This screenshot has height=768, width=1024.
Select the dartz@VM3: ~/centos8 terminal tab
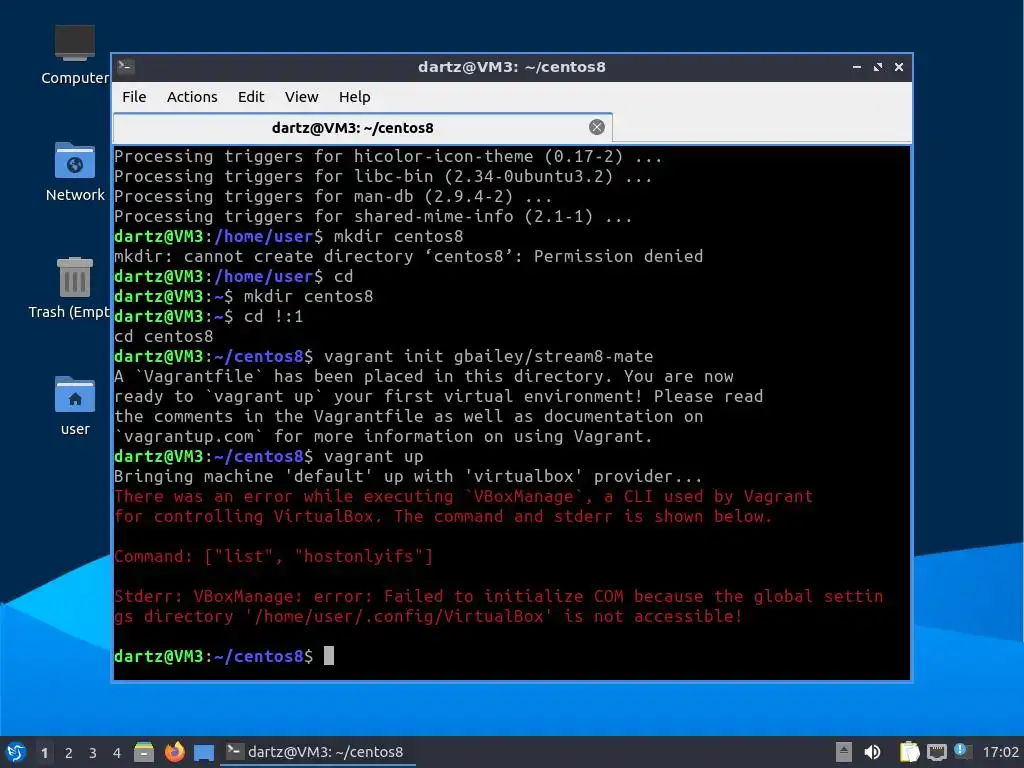pyautogui.click(x=362, y=127)
